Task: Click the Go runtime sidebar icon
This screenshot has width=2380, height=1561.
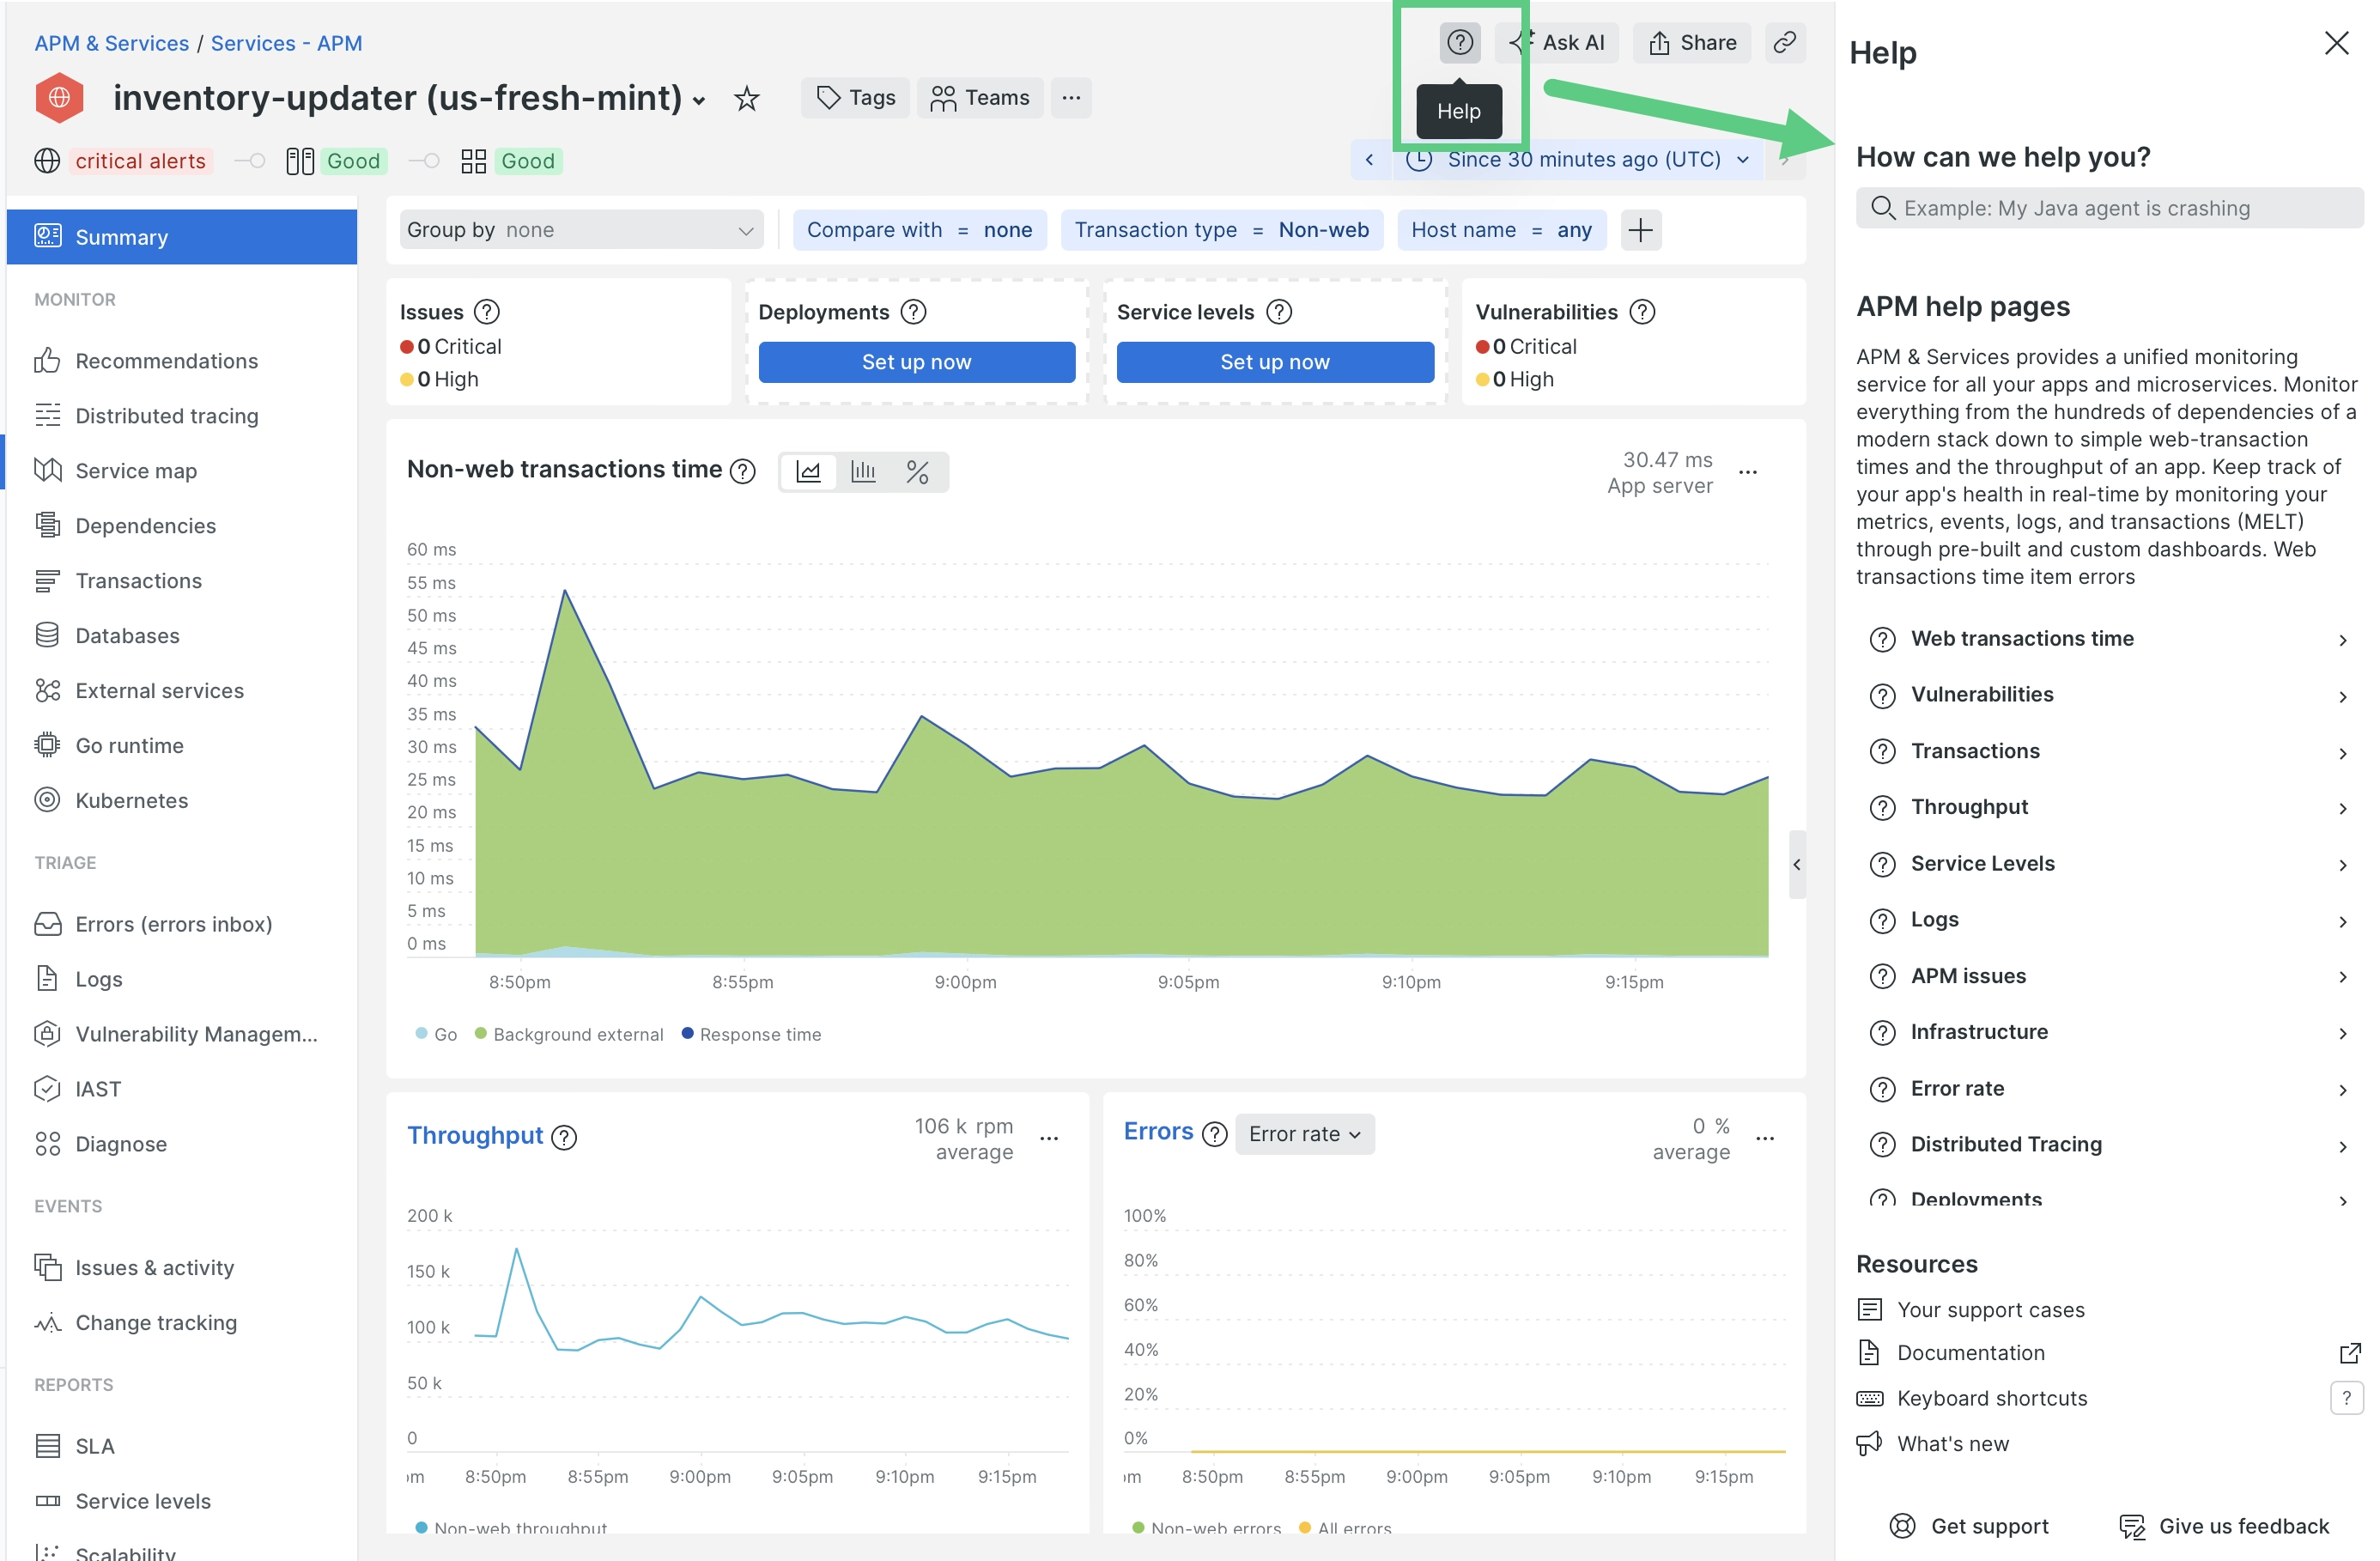Action: click(x=47, y=746)
